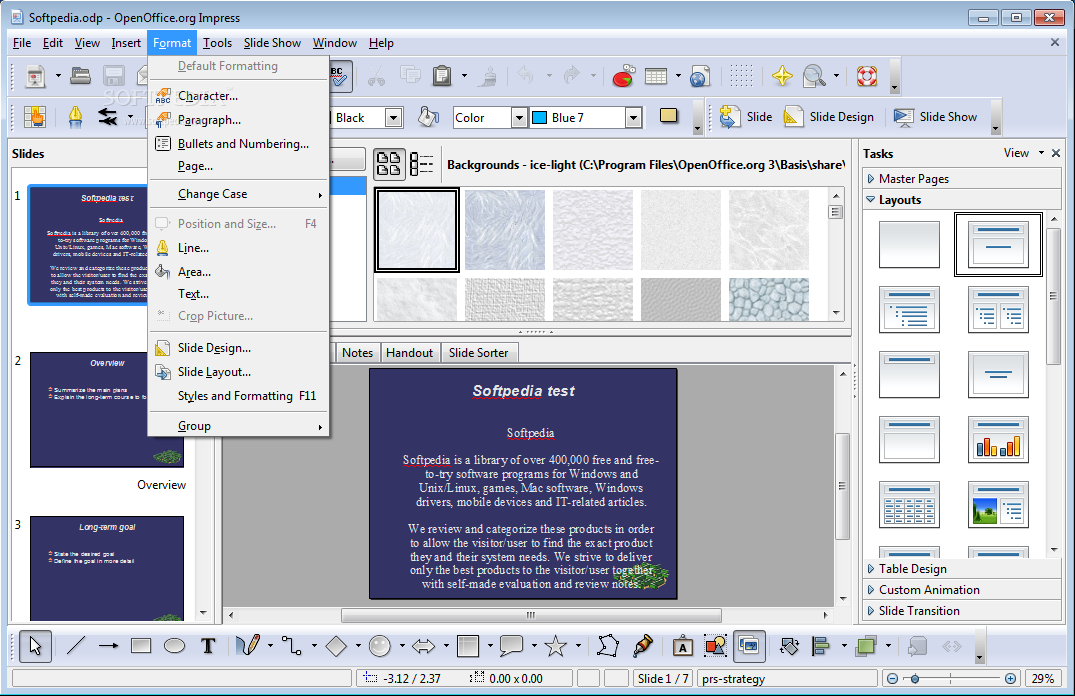Click the Paste clipboard icon
Image resolution: width=1075 pixels, height=696 pixels.
click(x=442, y=76)
